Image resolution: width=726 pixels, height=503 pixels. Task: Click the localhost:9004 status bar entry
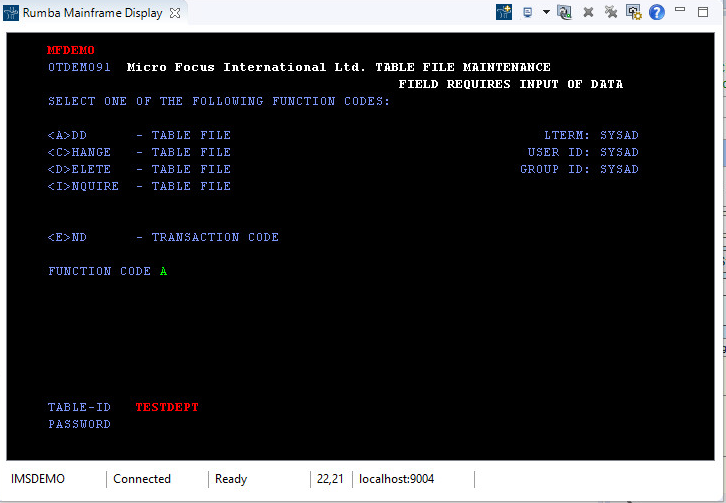[x=396, y=479]
